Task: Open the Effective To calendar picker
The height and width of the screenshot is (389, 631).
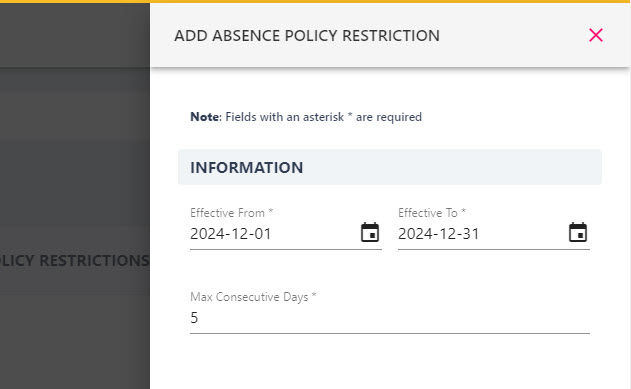Action: tap(578, 233)
